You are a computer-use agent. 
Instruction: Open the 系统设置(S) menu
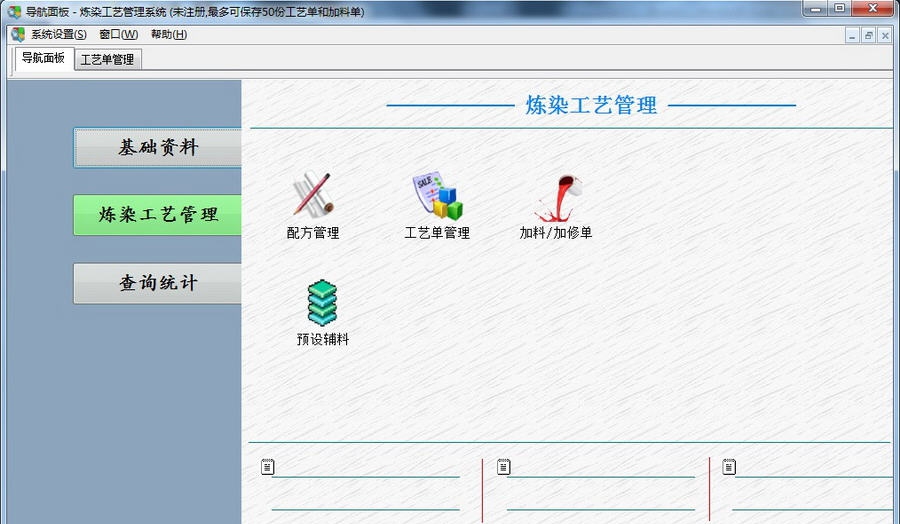(59, 34)
